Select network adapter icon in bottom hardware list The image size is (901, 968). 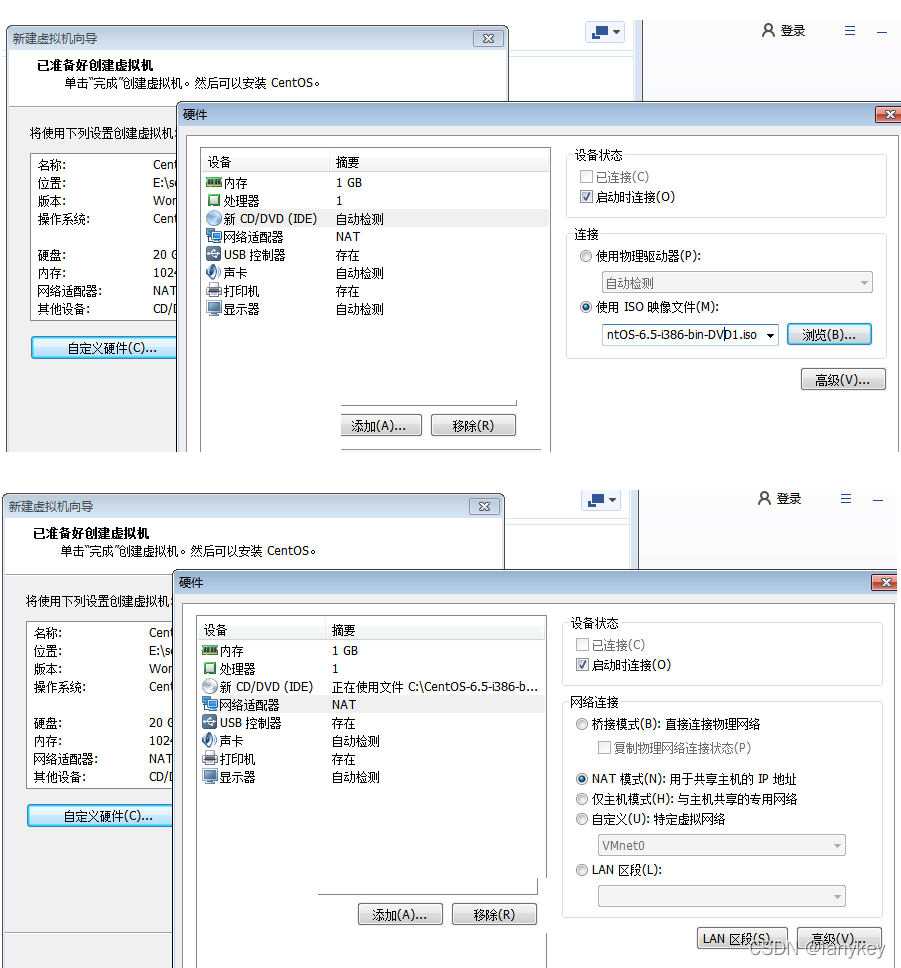pos(210,704)
